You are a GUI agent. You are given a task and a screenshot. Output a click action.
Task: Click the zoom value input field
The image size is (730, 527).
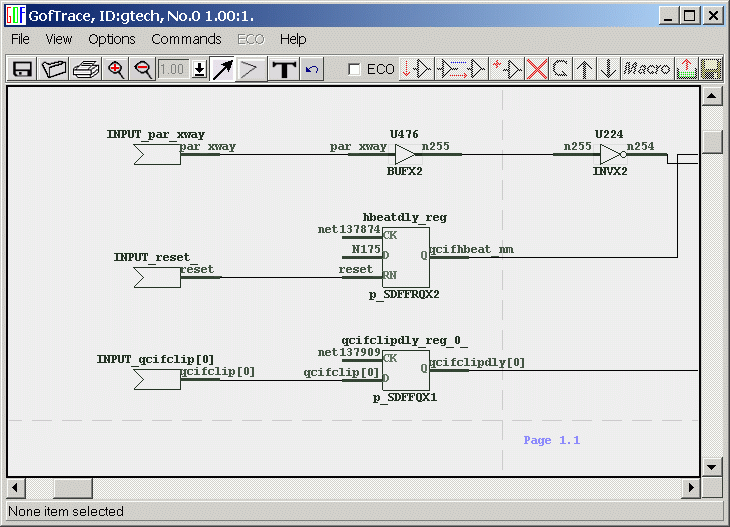click(173, 69)
